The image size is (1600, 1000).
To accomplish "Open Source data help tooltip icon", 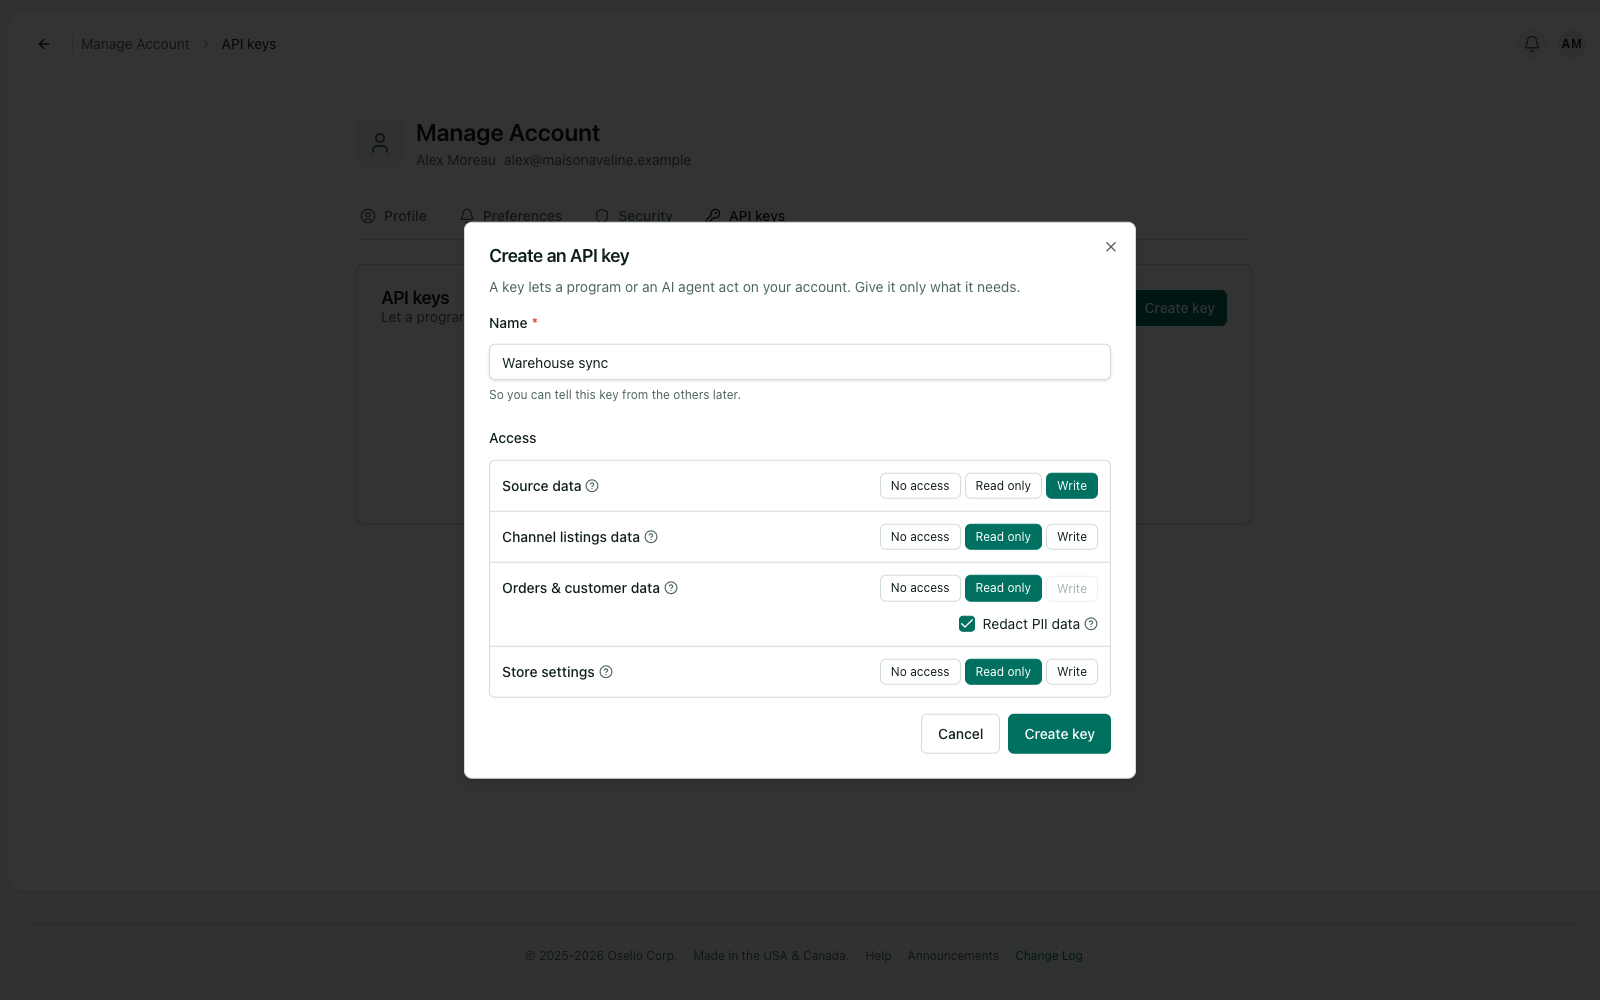I will pyautogui.click(x=592, y=486).
